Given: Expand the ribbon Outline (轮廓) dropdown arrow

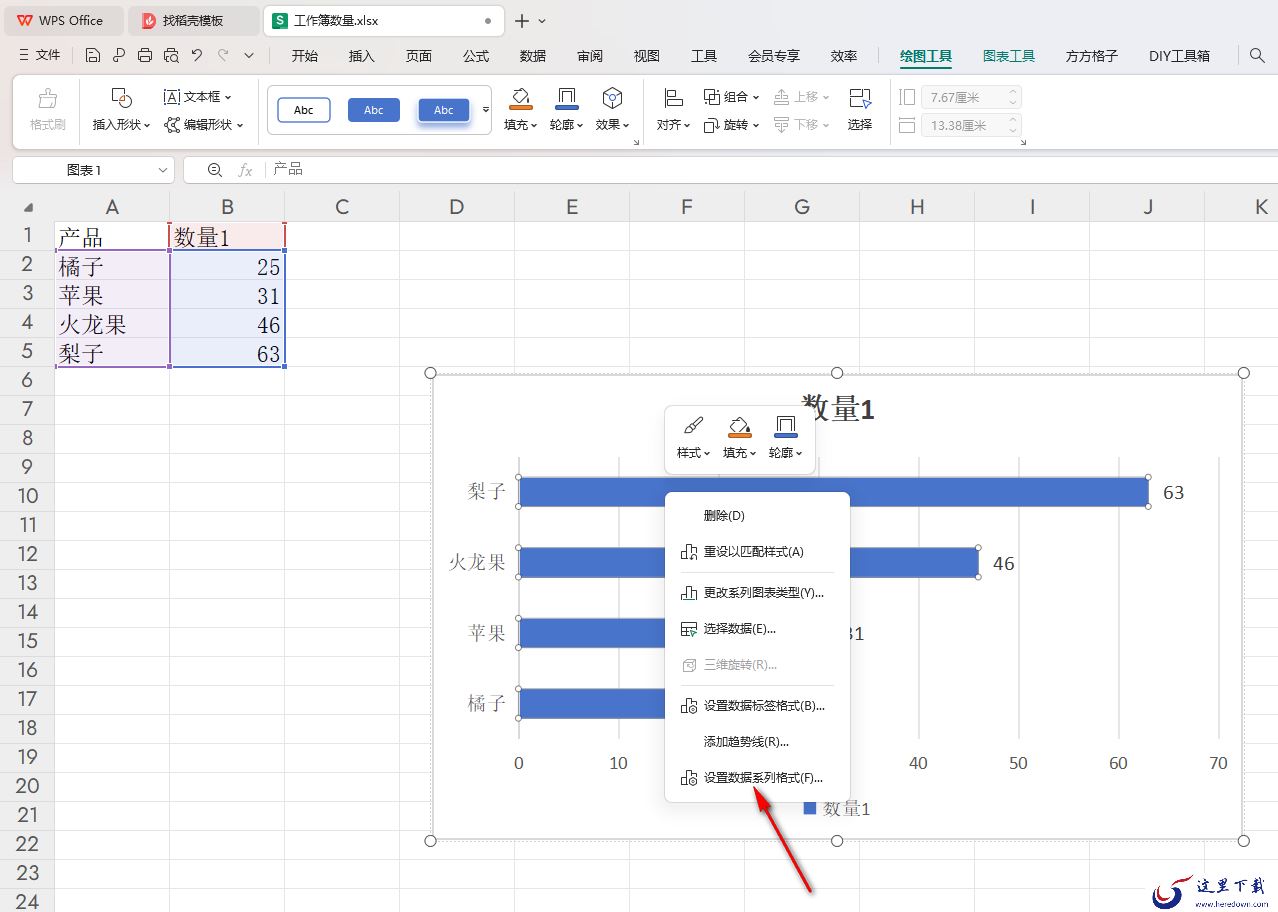Looking at the screenshot, I should (x=581, y=125).
